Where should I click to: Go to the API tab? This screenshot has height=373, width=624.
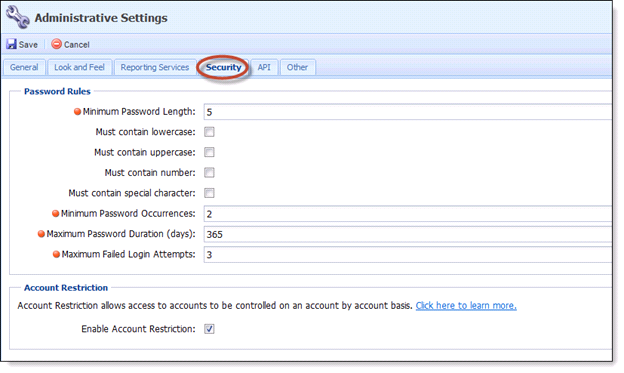(264, 67)
